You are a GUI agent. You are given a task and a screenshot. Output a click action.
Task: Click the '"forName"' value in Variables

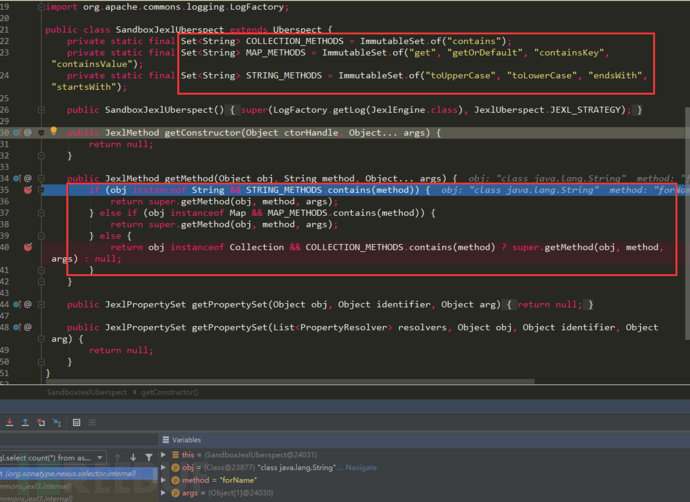click(x=238, y=480)
